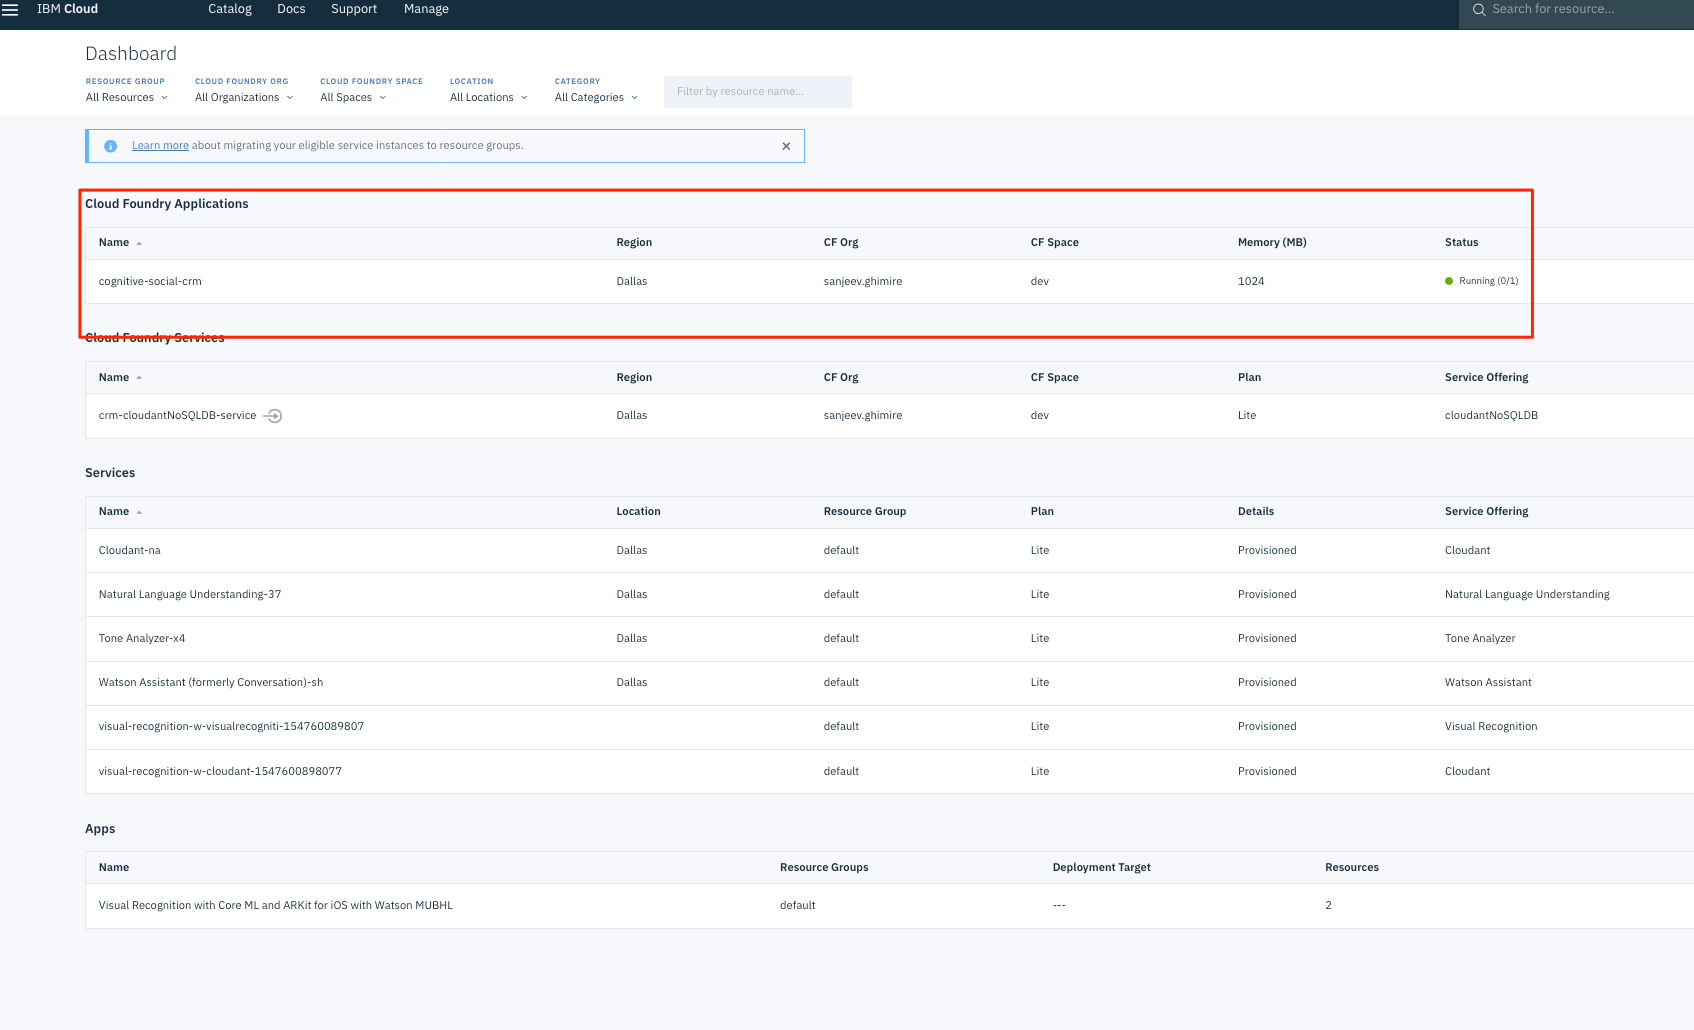
Task: Go to Docs in top bar
Action: (291, 9)
